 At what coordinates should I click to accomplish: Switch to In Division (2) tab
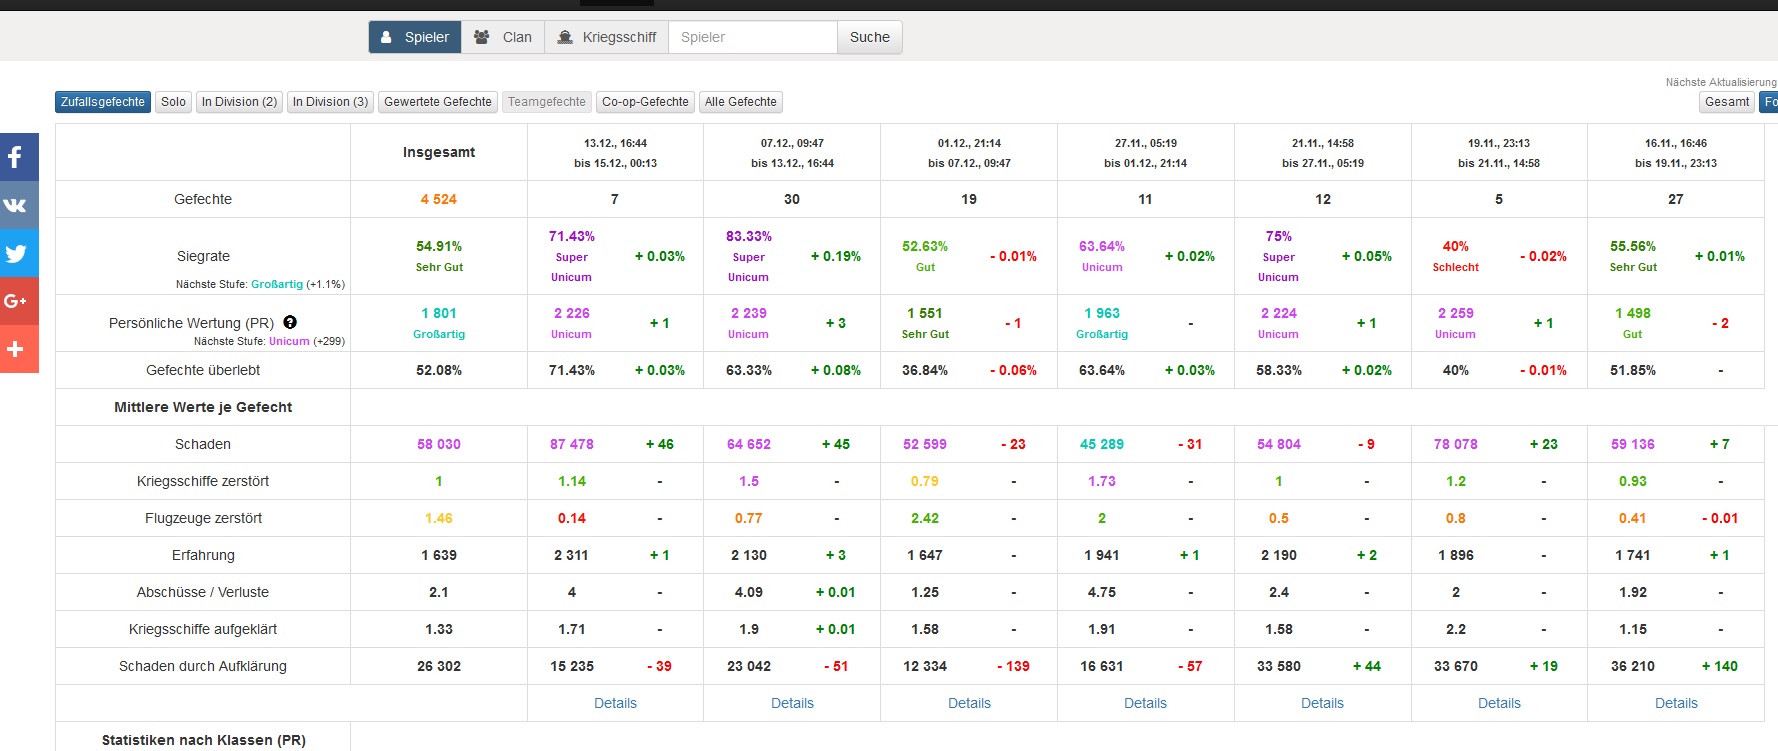pos(239,102)
